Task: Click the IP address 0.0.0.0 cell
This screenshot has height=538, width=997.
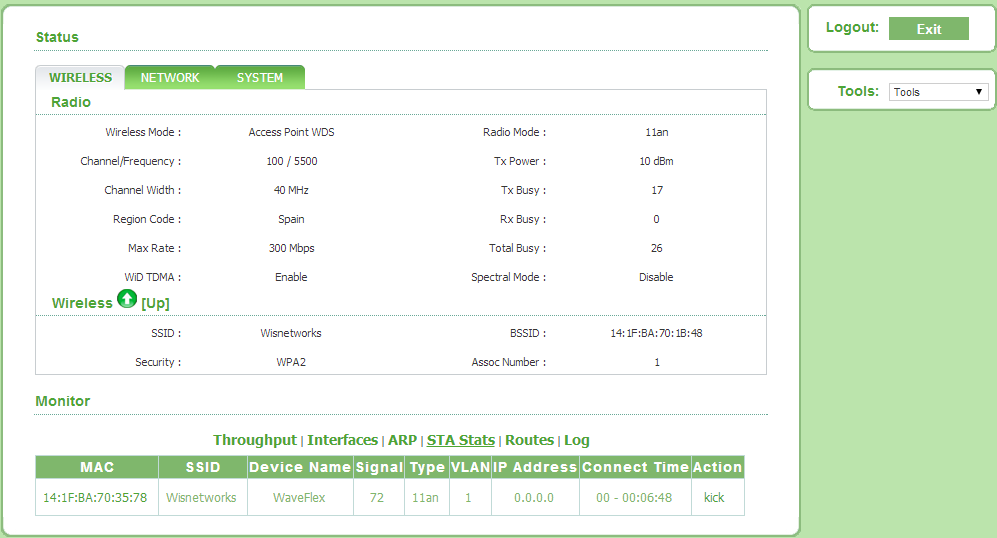Action: 533,497
